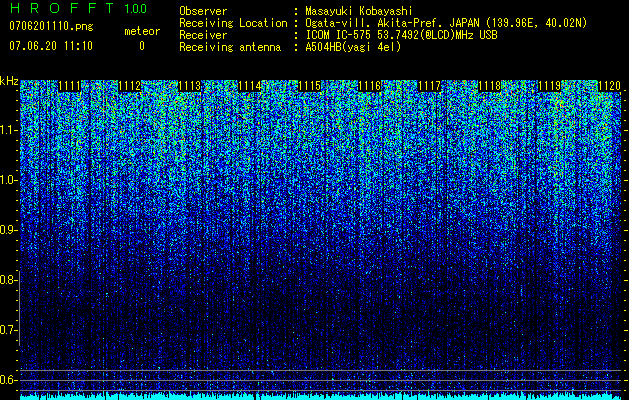This screenshot has height=400, width=629.
Task: Select the filename 0706201110.png
Action: click(x=51, y=26)
